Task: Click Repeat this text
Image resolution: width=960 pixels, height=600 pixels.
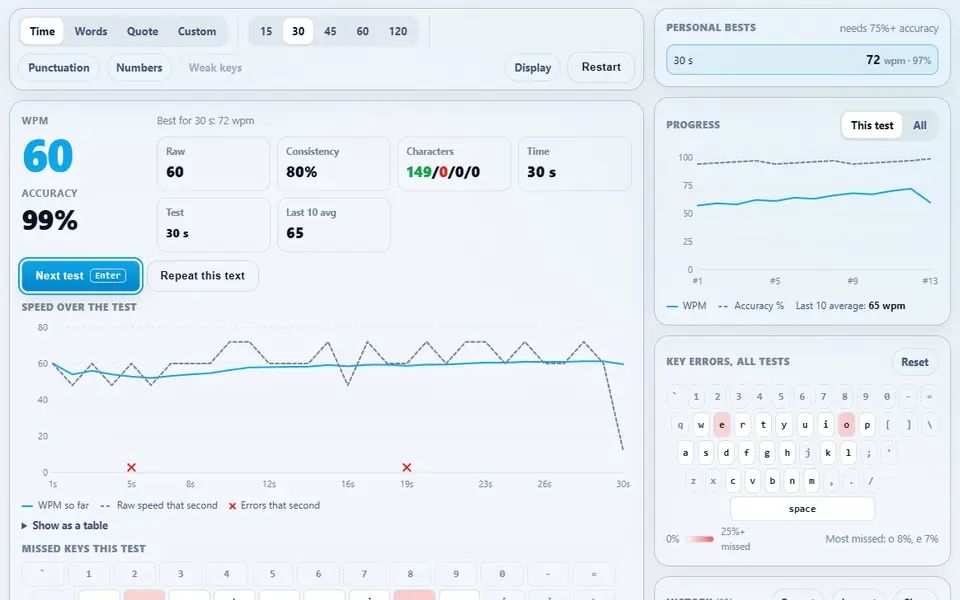Action: point(203,276)
